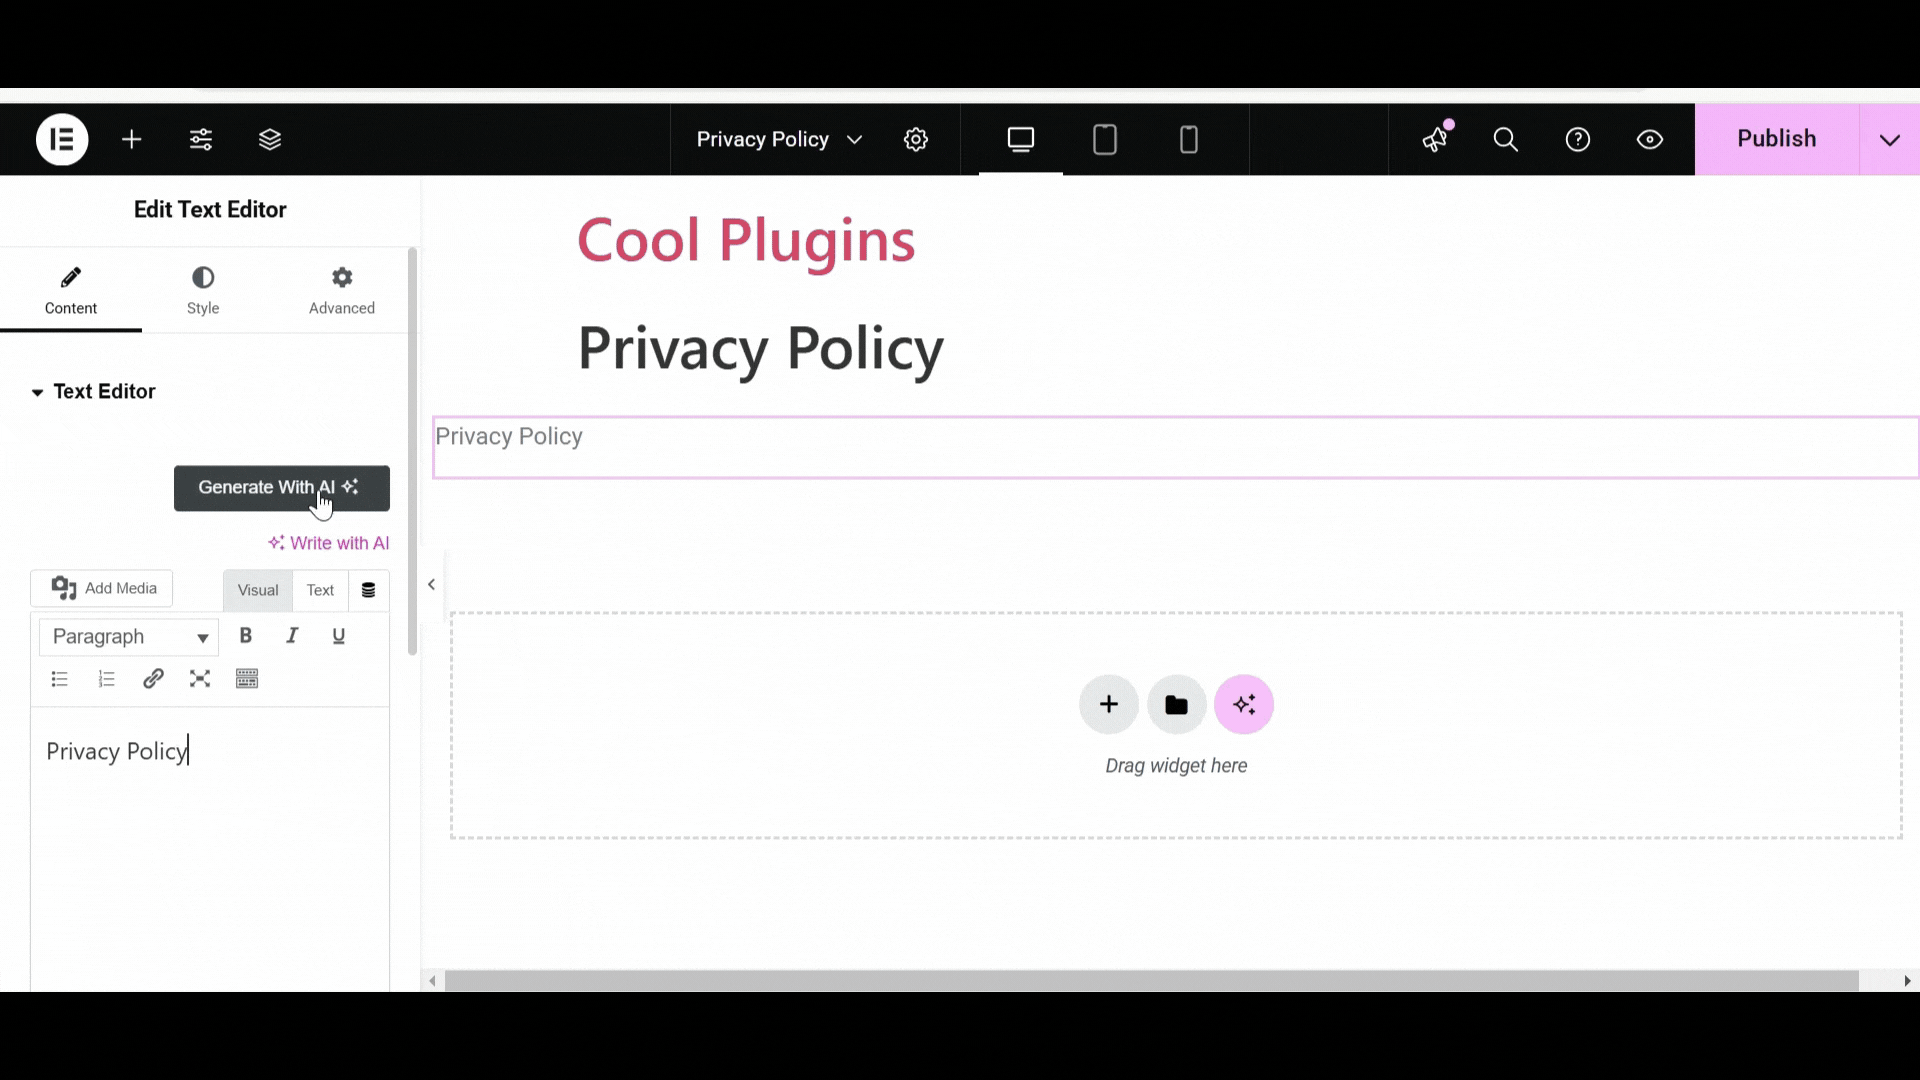Open Site Settings sliders icon
This screenshot has height=1080, width=1920.
[x=201, y=140]
